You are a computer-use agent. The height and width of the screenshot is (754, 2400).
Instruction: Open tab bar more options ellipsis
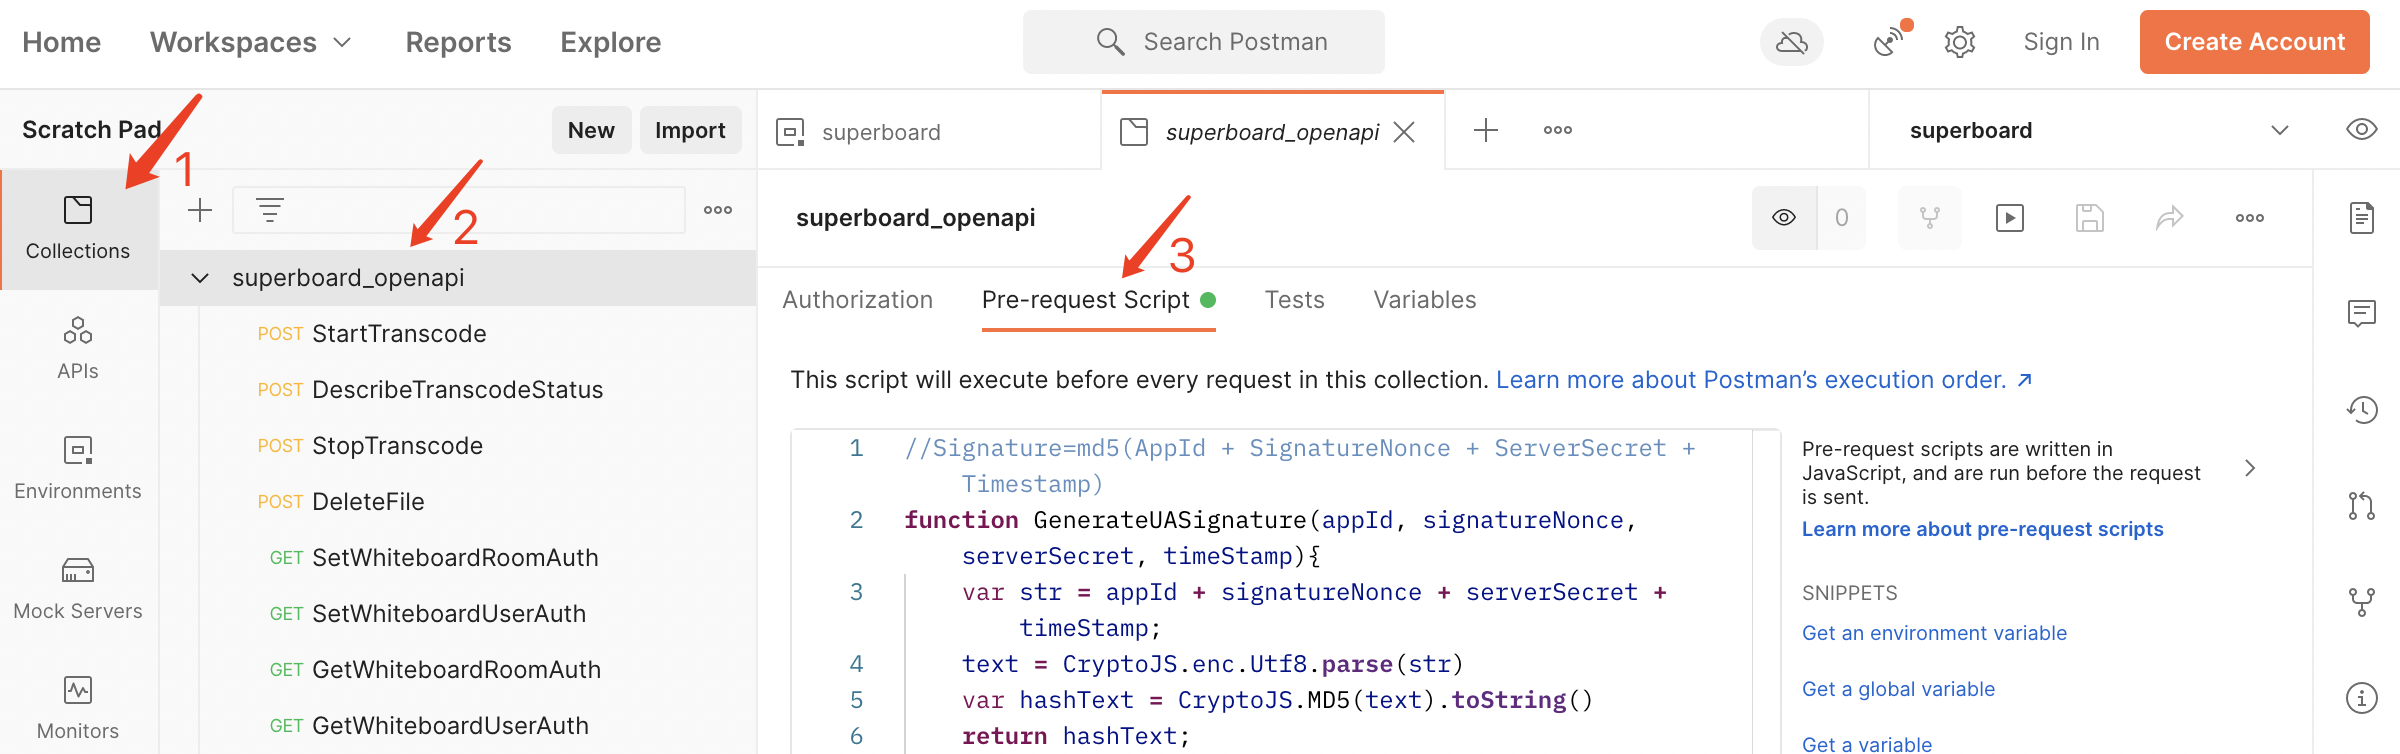pos(1558,130)
